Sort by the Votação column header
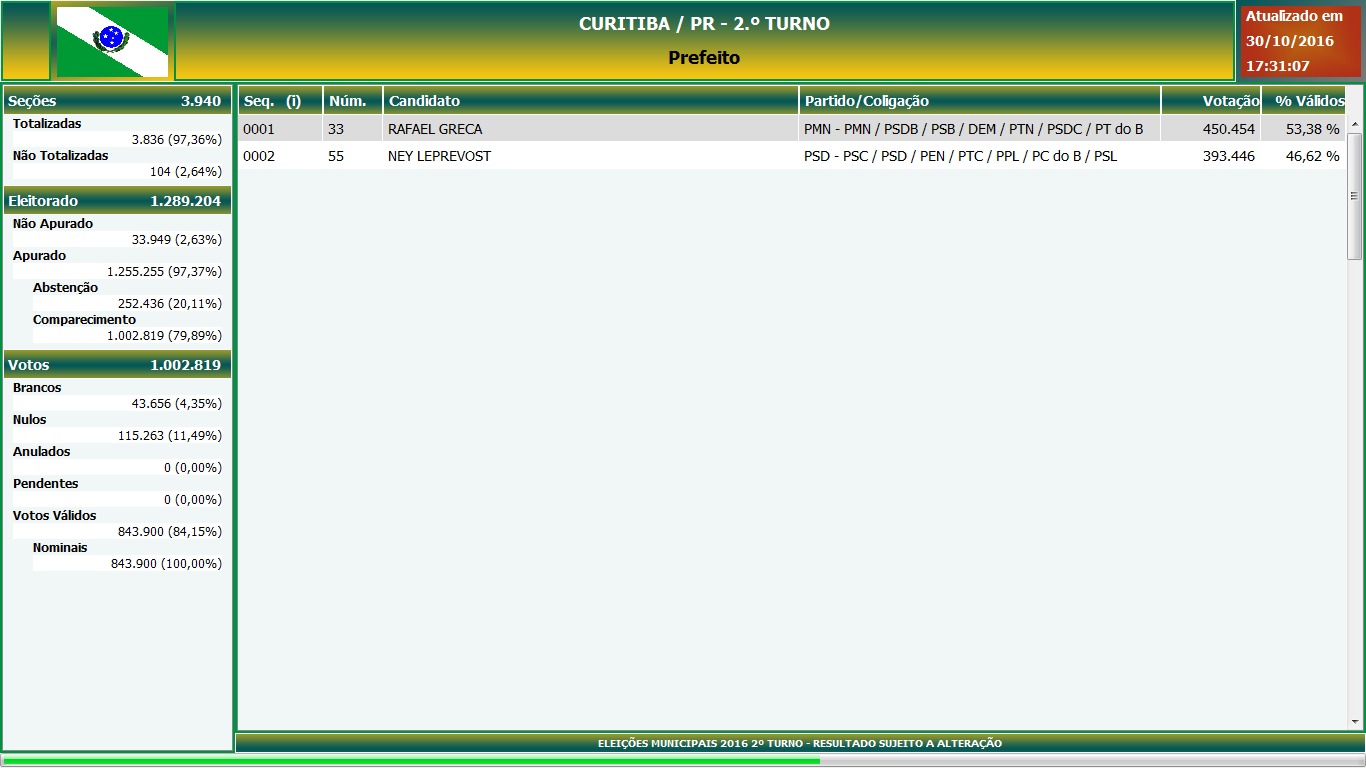The height and width of the screenshot is (768, 1366). coord(1211,101)
